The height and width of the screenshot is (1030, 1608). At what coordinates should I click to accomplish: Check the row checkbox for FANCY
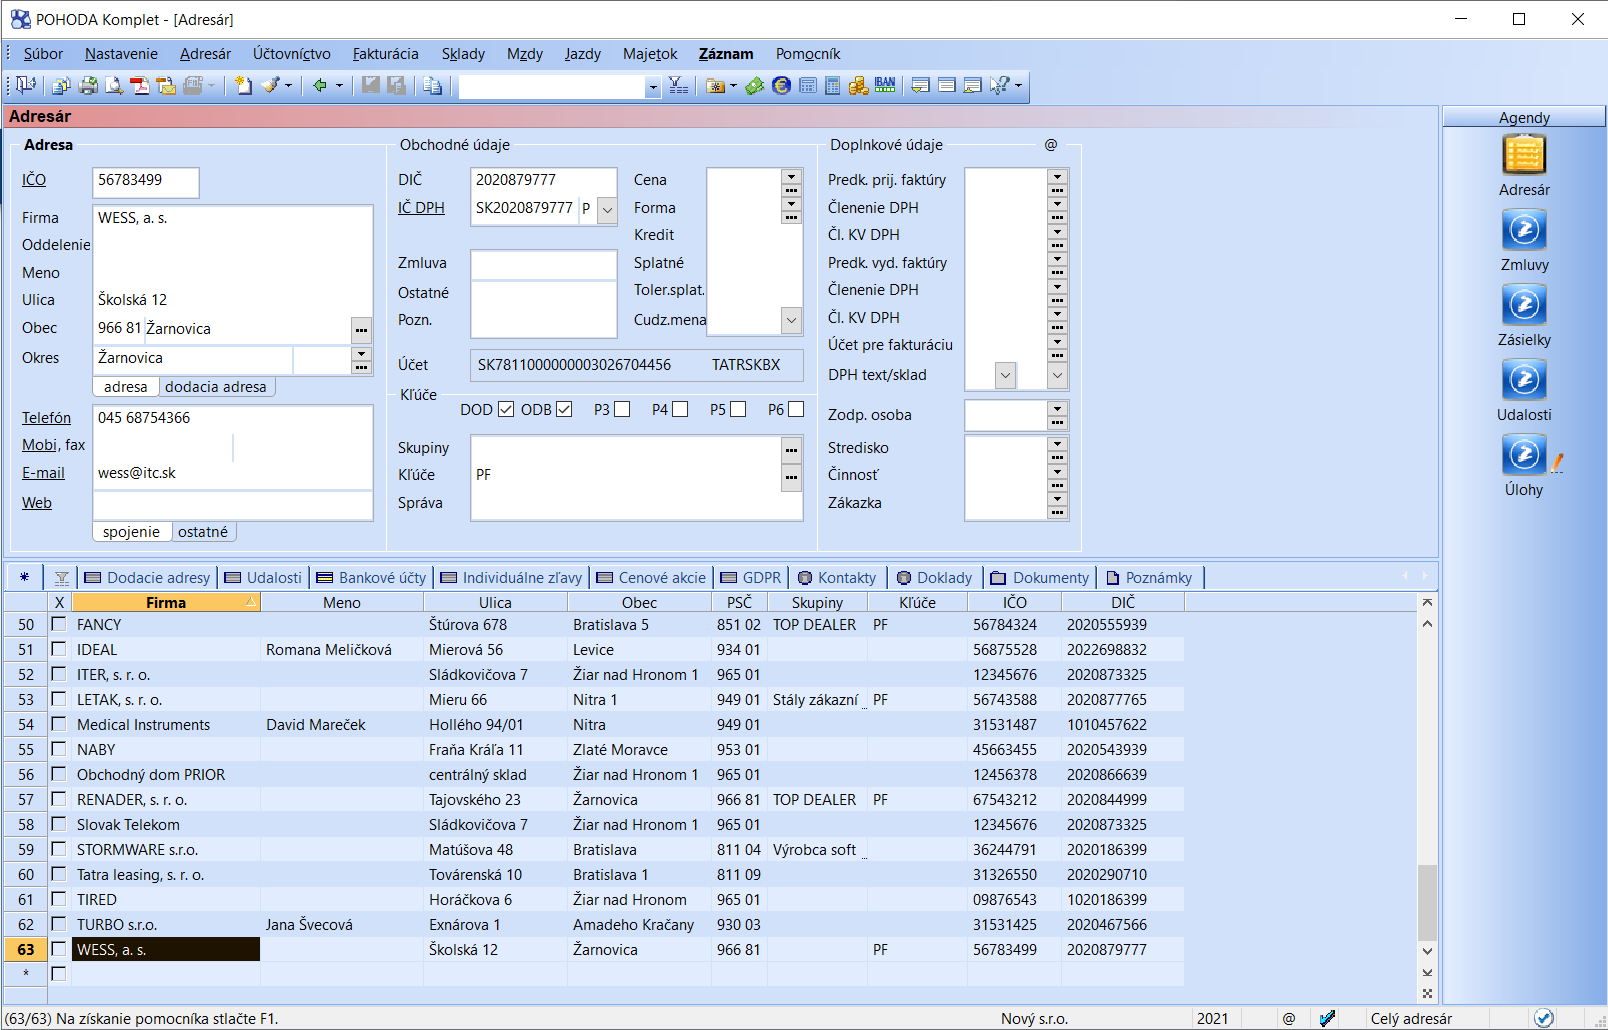(x=59, y=624)
